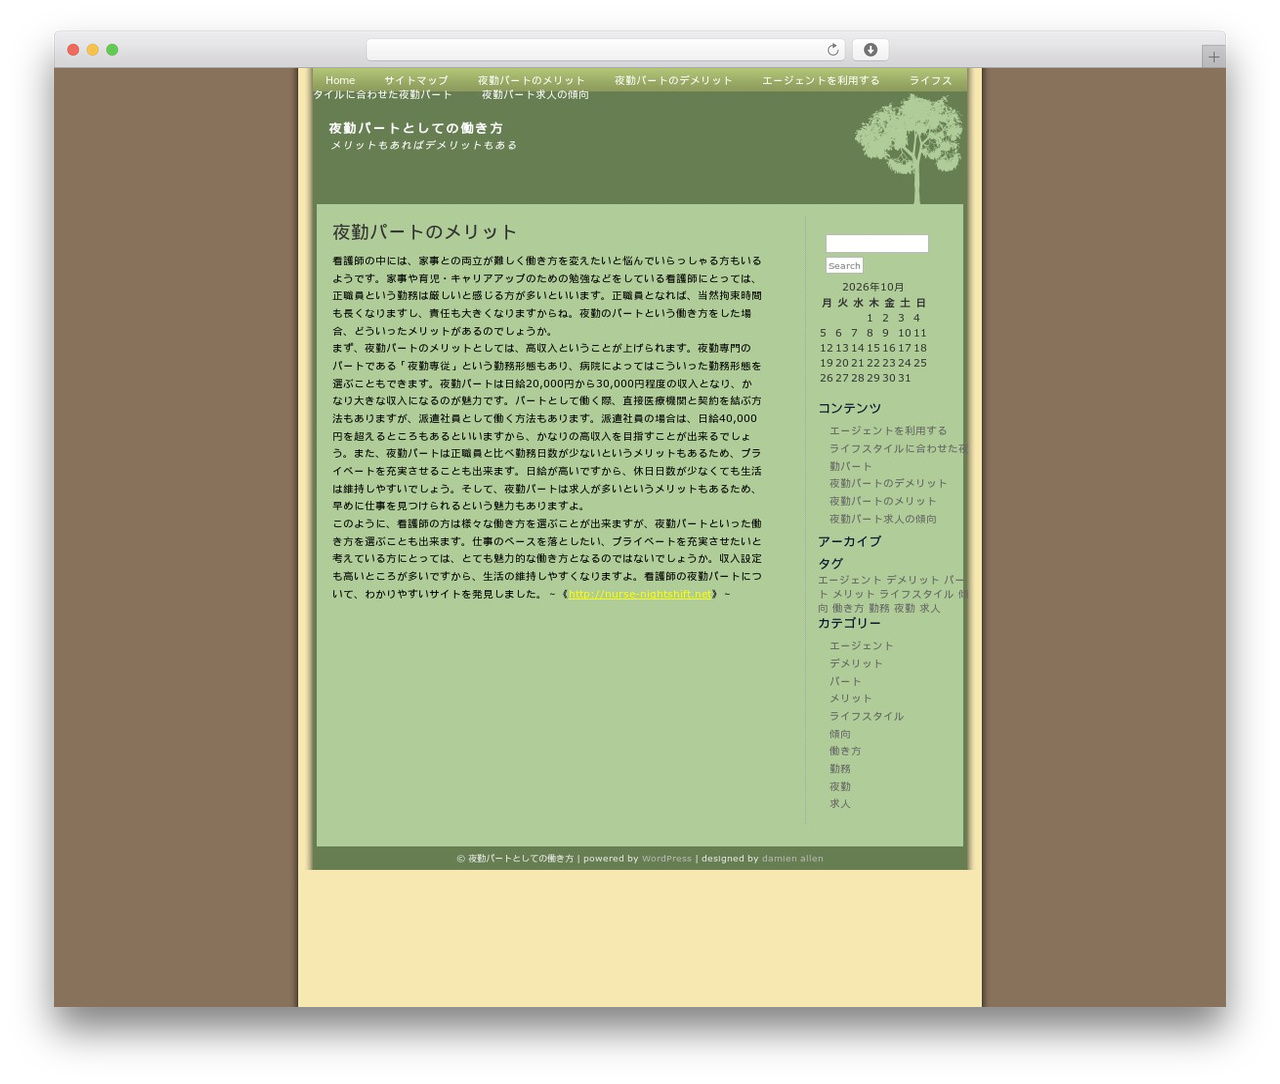Add a new browser tab with the plus button
The height and width of the screenshot is (1084, 1280).
pos(1213,57)
